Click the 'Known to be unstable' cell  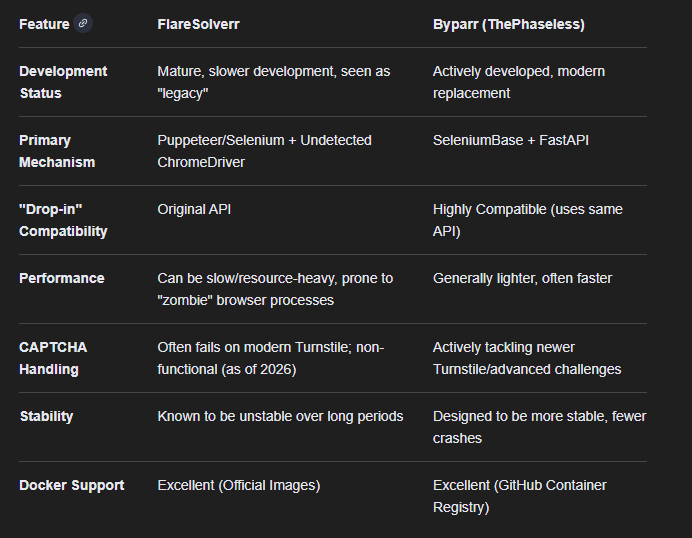click(x=280, y=416)
